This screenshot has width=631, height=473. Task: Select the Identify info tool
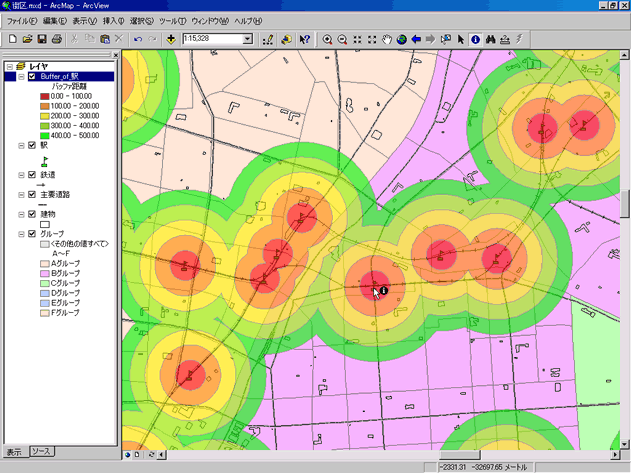(x=475, y=39)
